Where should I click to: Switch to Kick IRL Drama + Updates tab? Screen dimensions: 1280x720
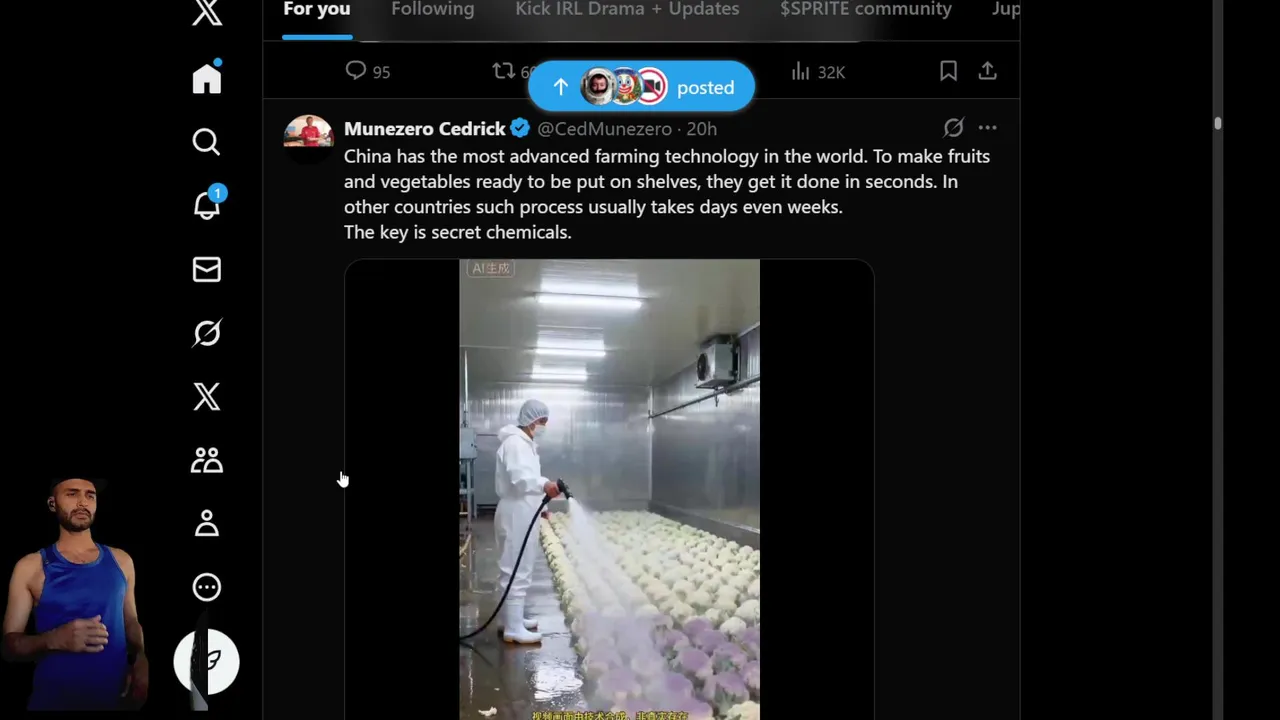(x=627, y=9)
